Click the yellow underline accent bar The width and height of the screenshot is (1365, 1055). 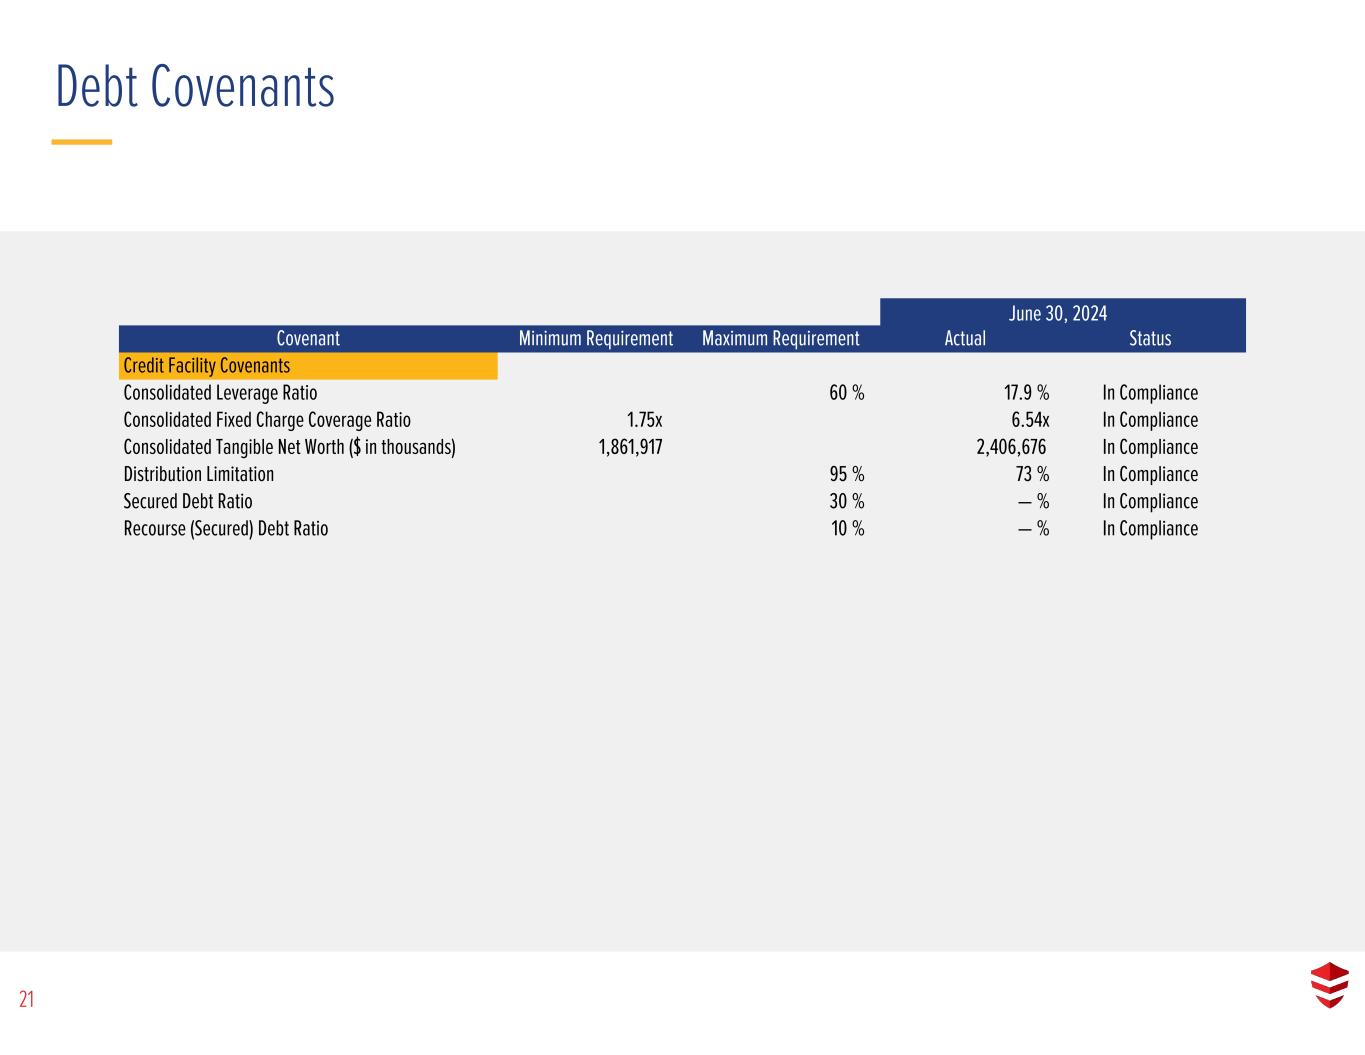coord(82,142)
